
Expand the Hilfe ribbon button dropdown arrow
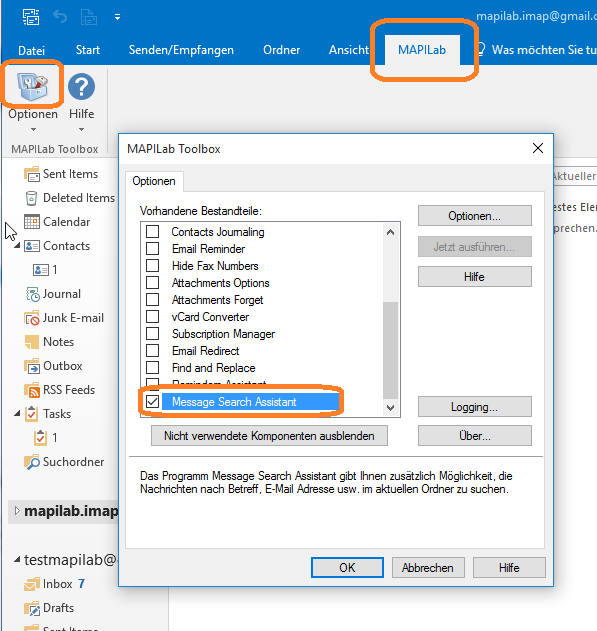tap(82, 130)
